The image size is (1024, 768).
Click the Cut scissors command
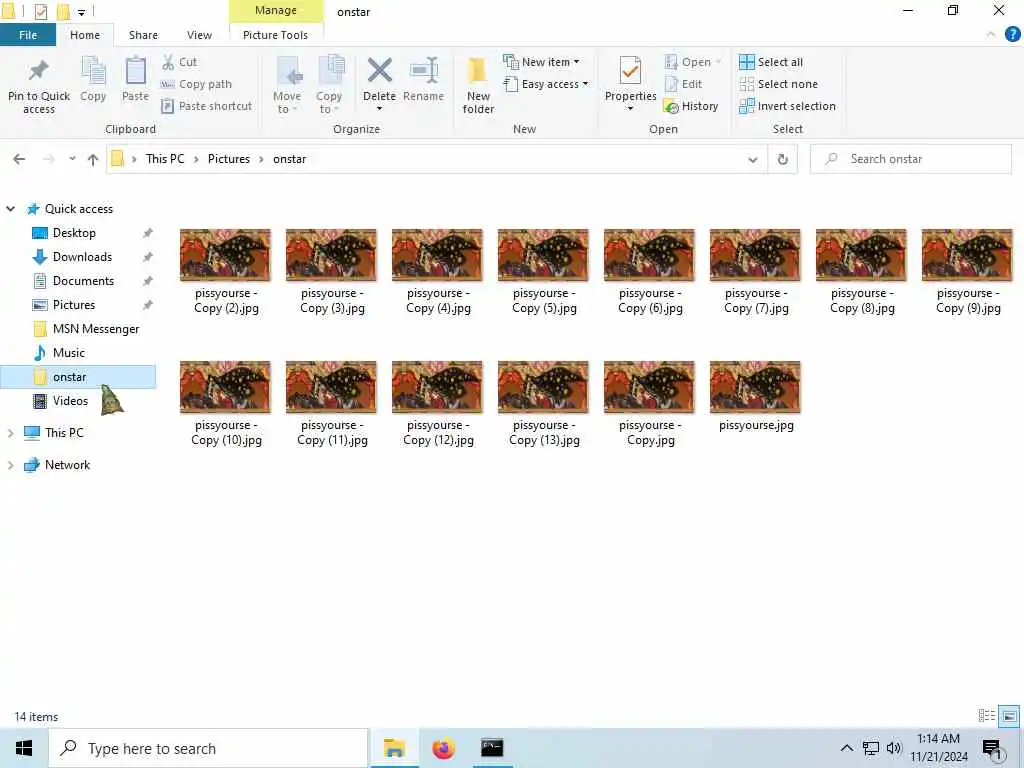pos(180,62)
